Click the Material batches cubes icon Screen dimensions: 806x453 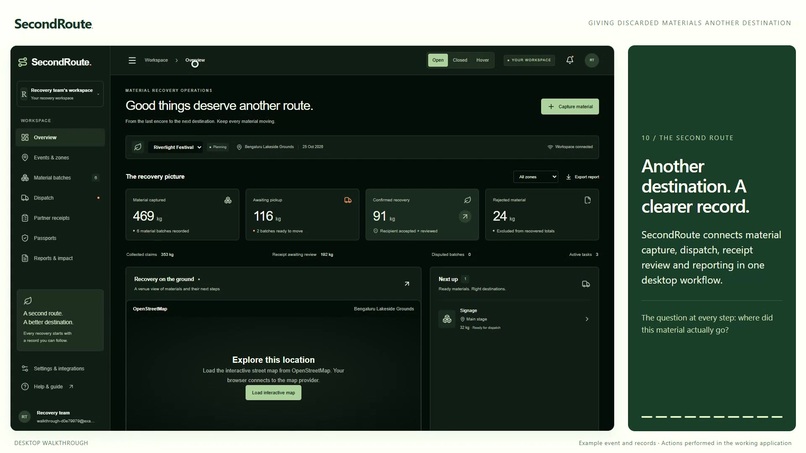(25, 177)
